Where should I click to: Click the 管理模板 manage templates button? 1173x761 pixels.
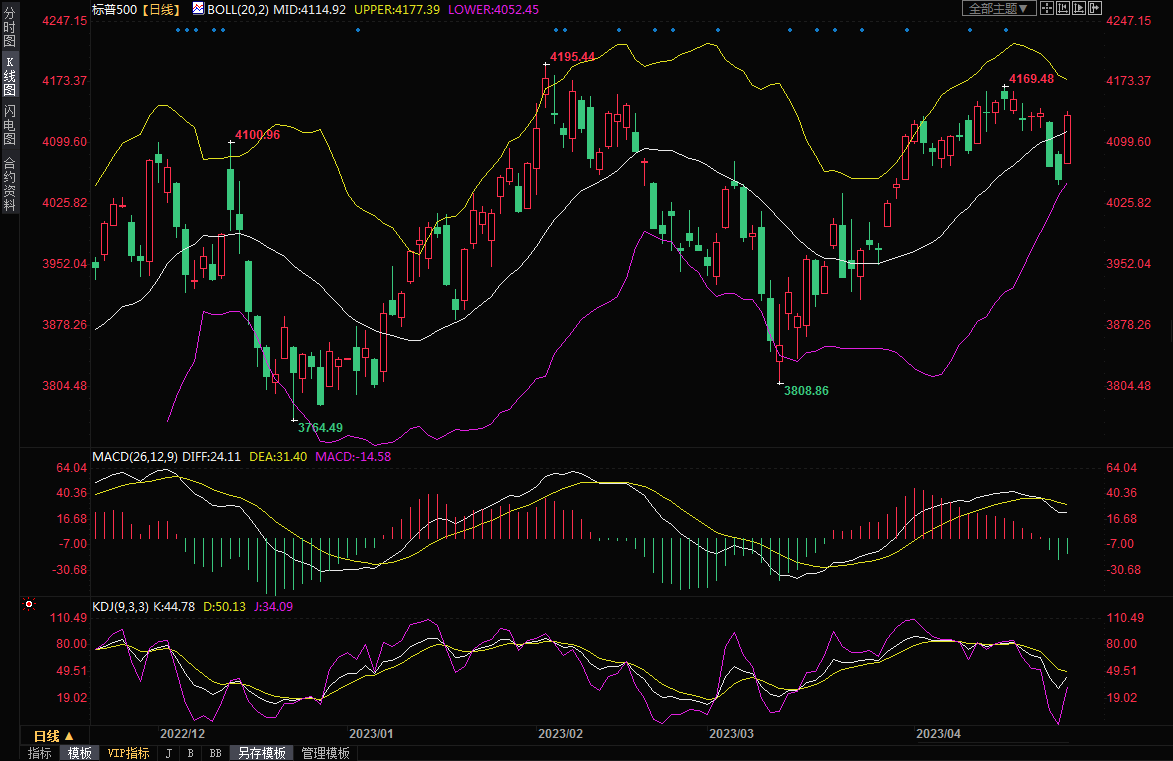325,753
